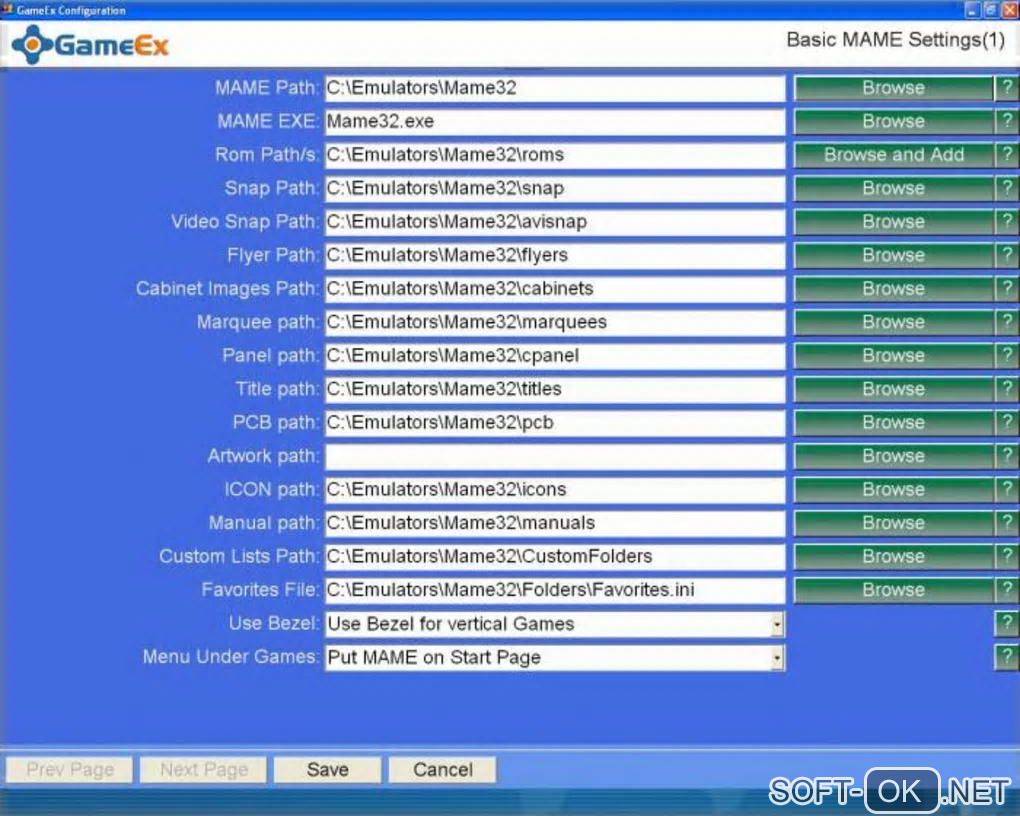Expand the Use Bezel dropdown
Screen dimensions: 1020x816
[777, 625]
